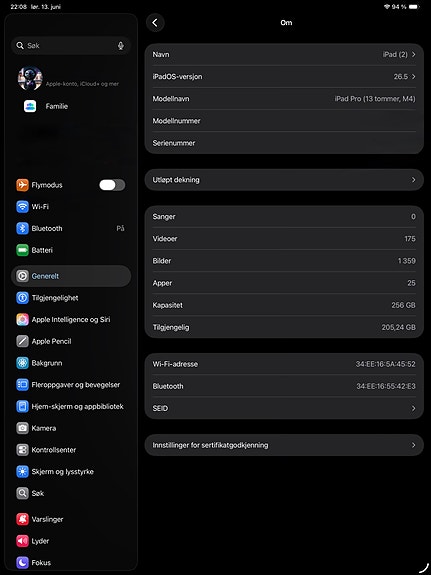Tap Bluetooth address 34:EE:16:55:42:E3
The height and width of the screenshot is (575, 431).
coord(386,386)
